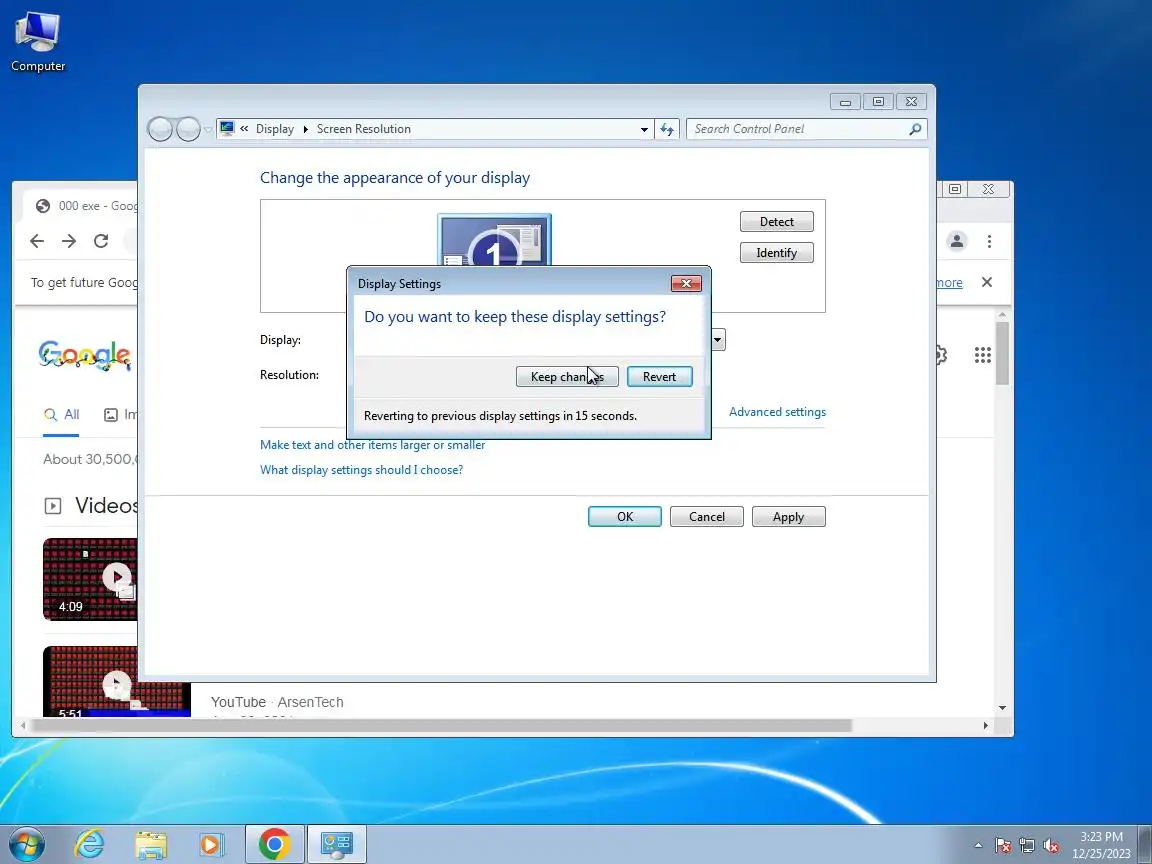Select monitor 1 thumbnail in display preview

(x=494, y=240)
